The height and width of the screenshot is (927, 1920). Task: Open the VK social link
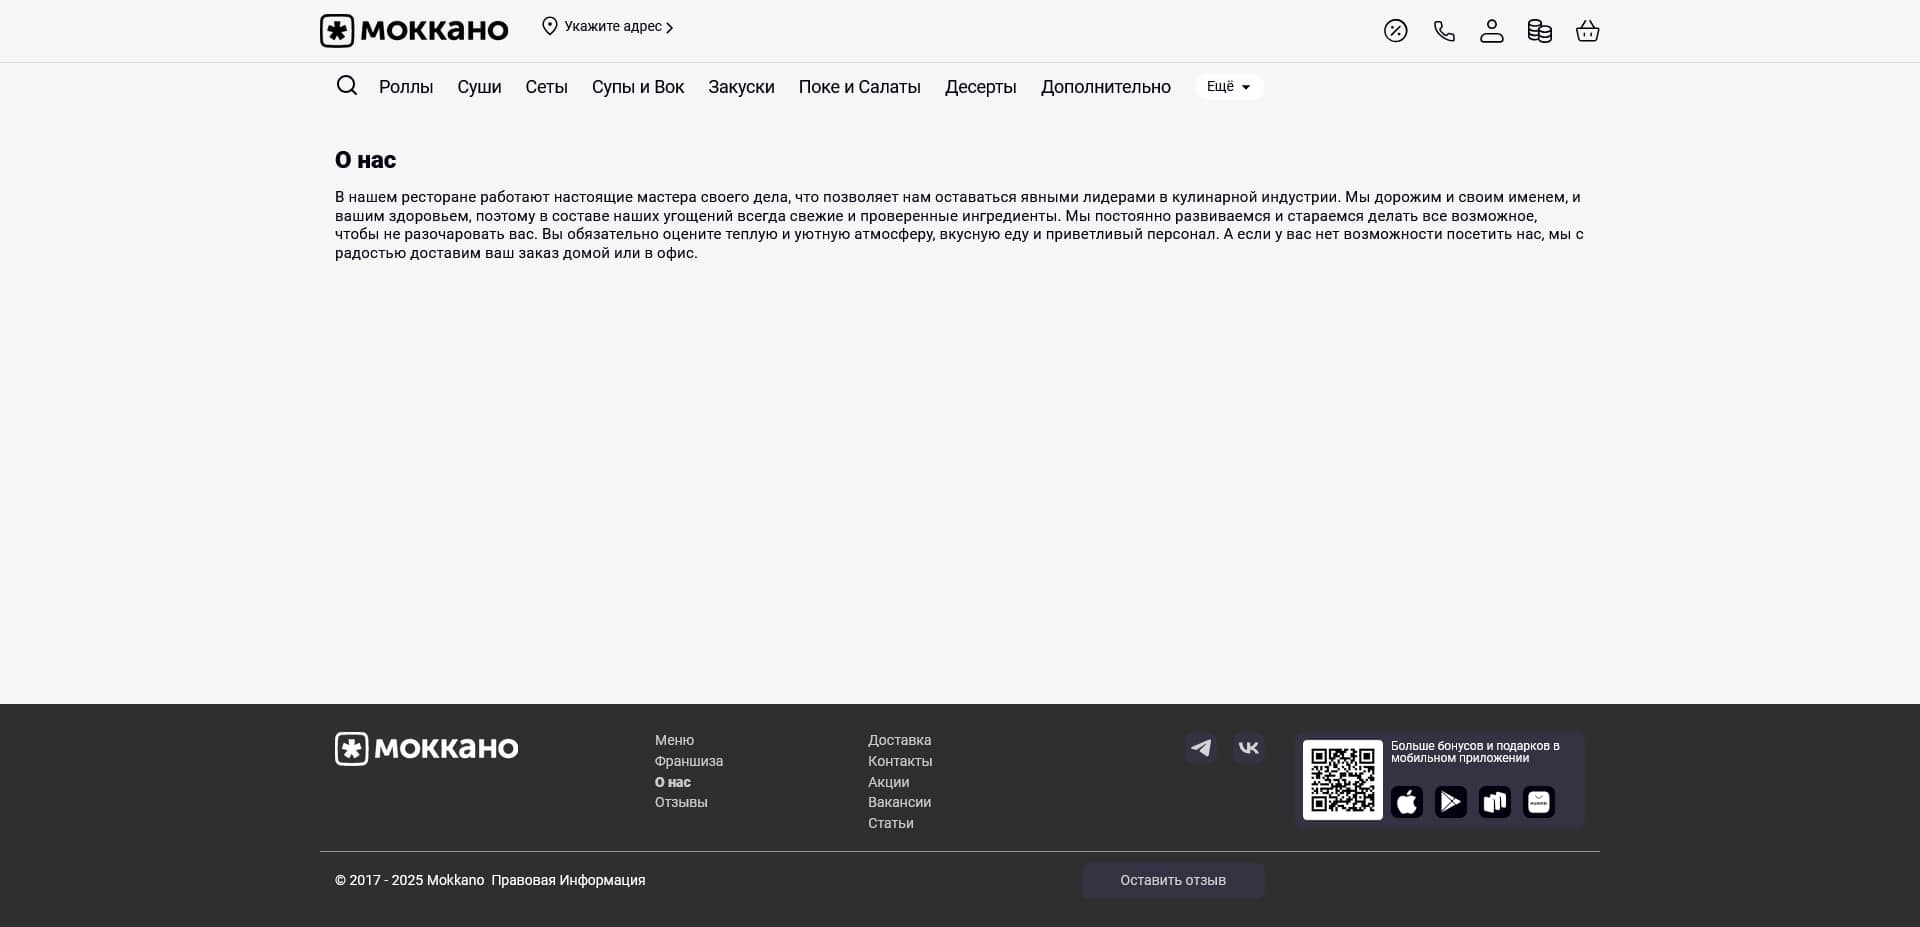(x=1249, y=748)
